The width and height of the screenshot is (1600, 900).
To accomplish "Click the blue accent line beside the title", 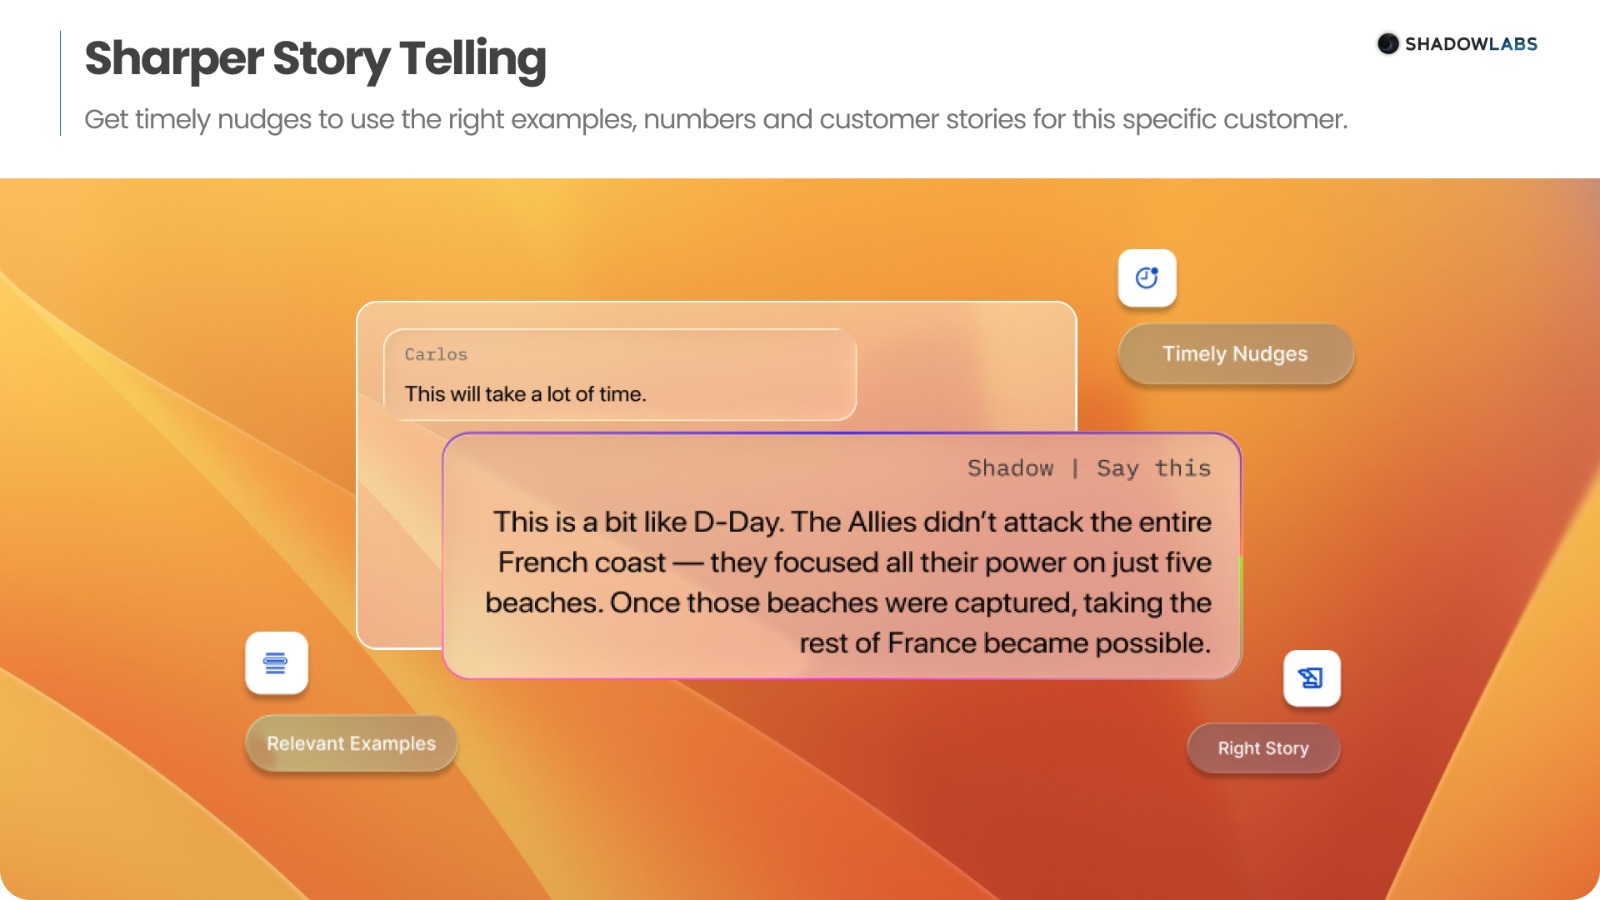I will (61, 83).
